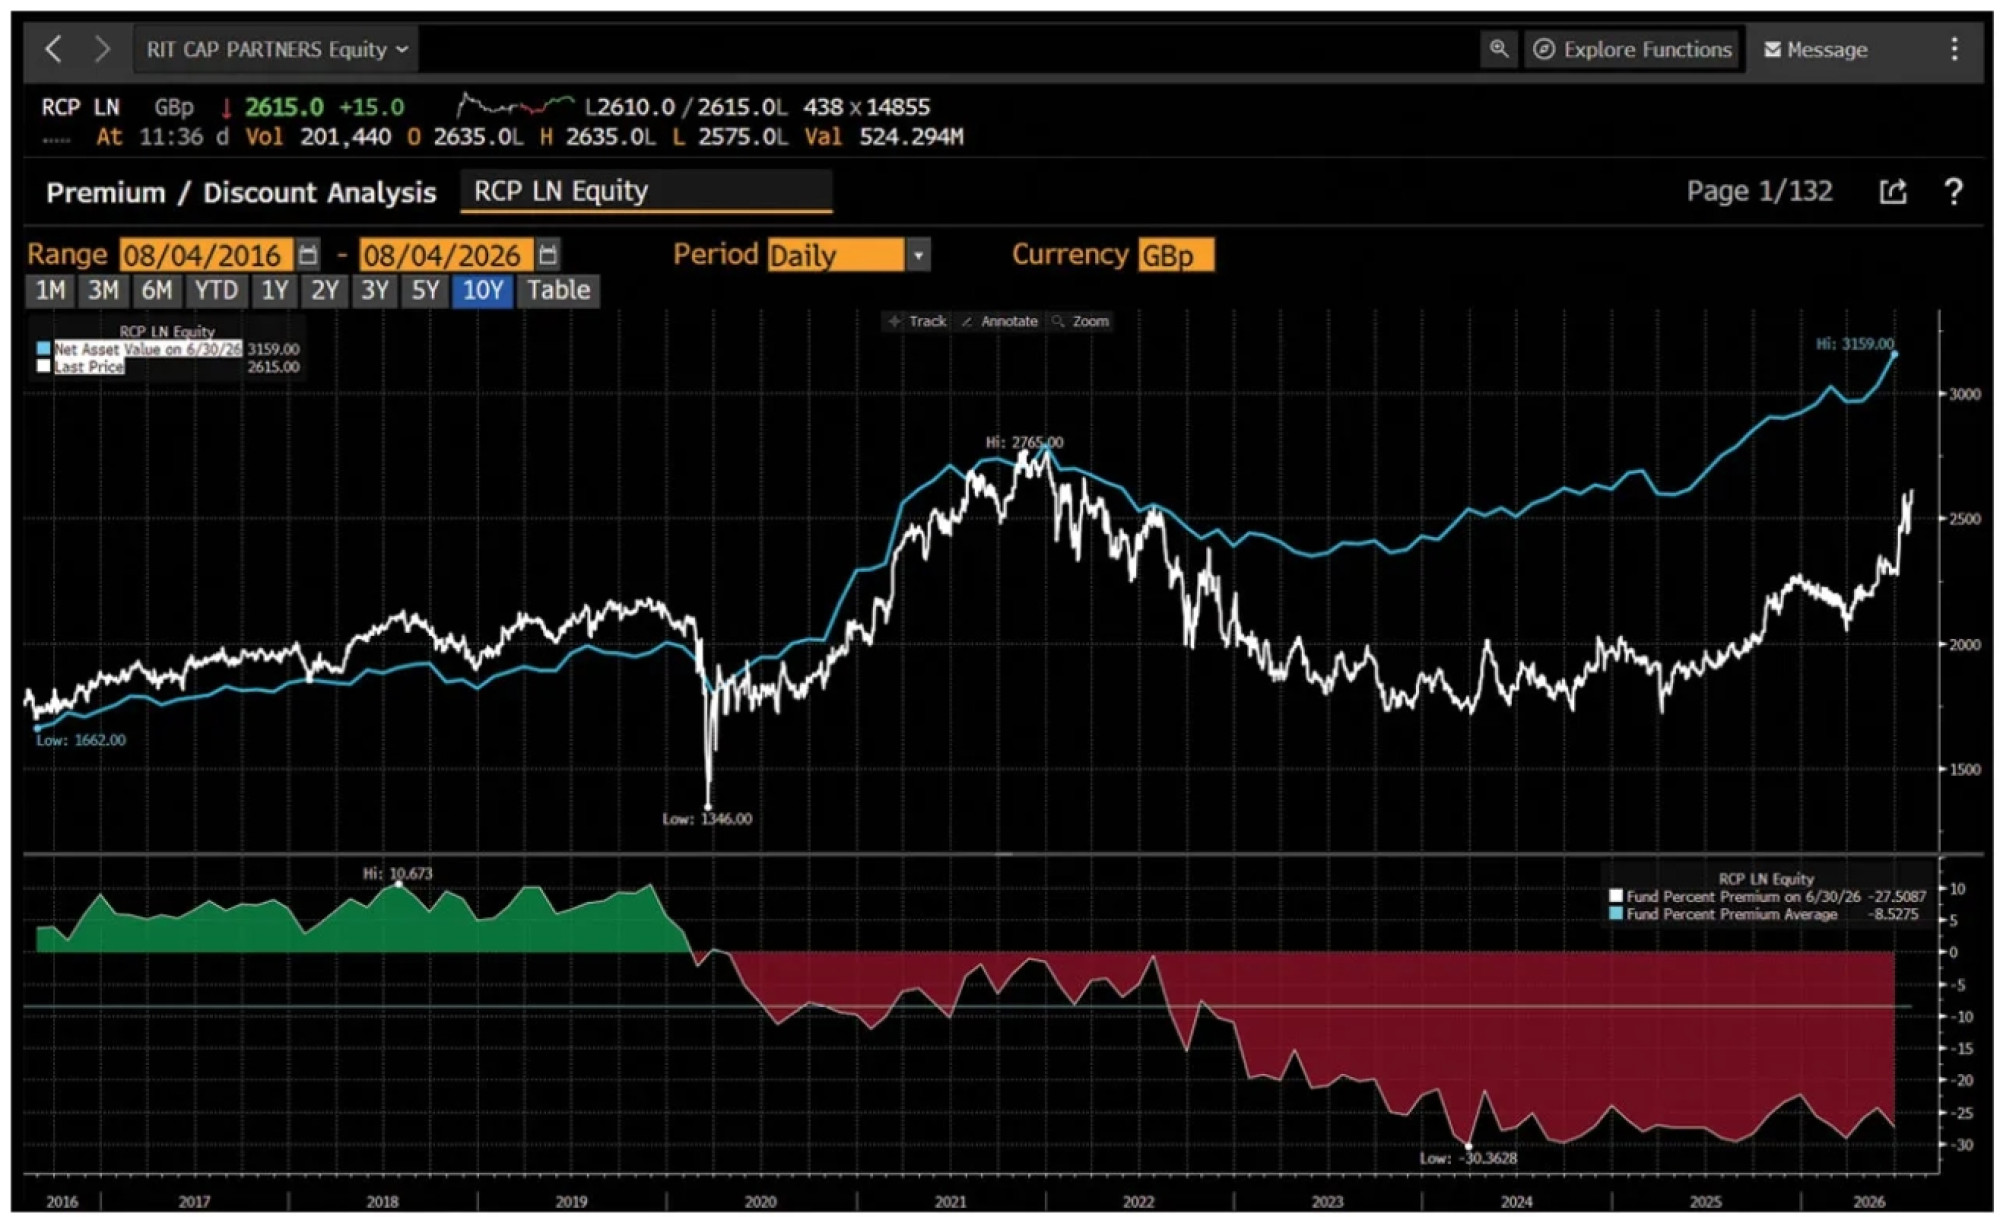The image size is (2000, 1217).
Task: Select the 6M range tab
Action: point(156,291)
